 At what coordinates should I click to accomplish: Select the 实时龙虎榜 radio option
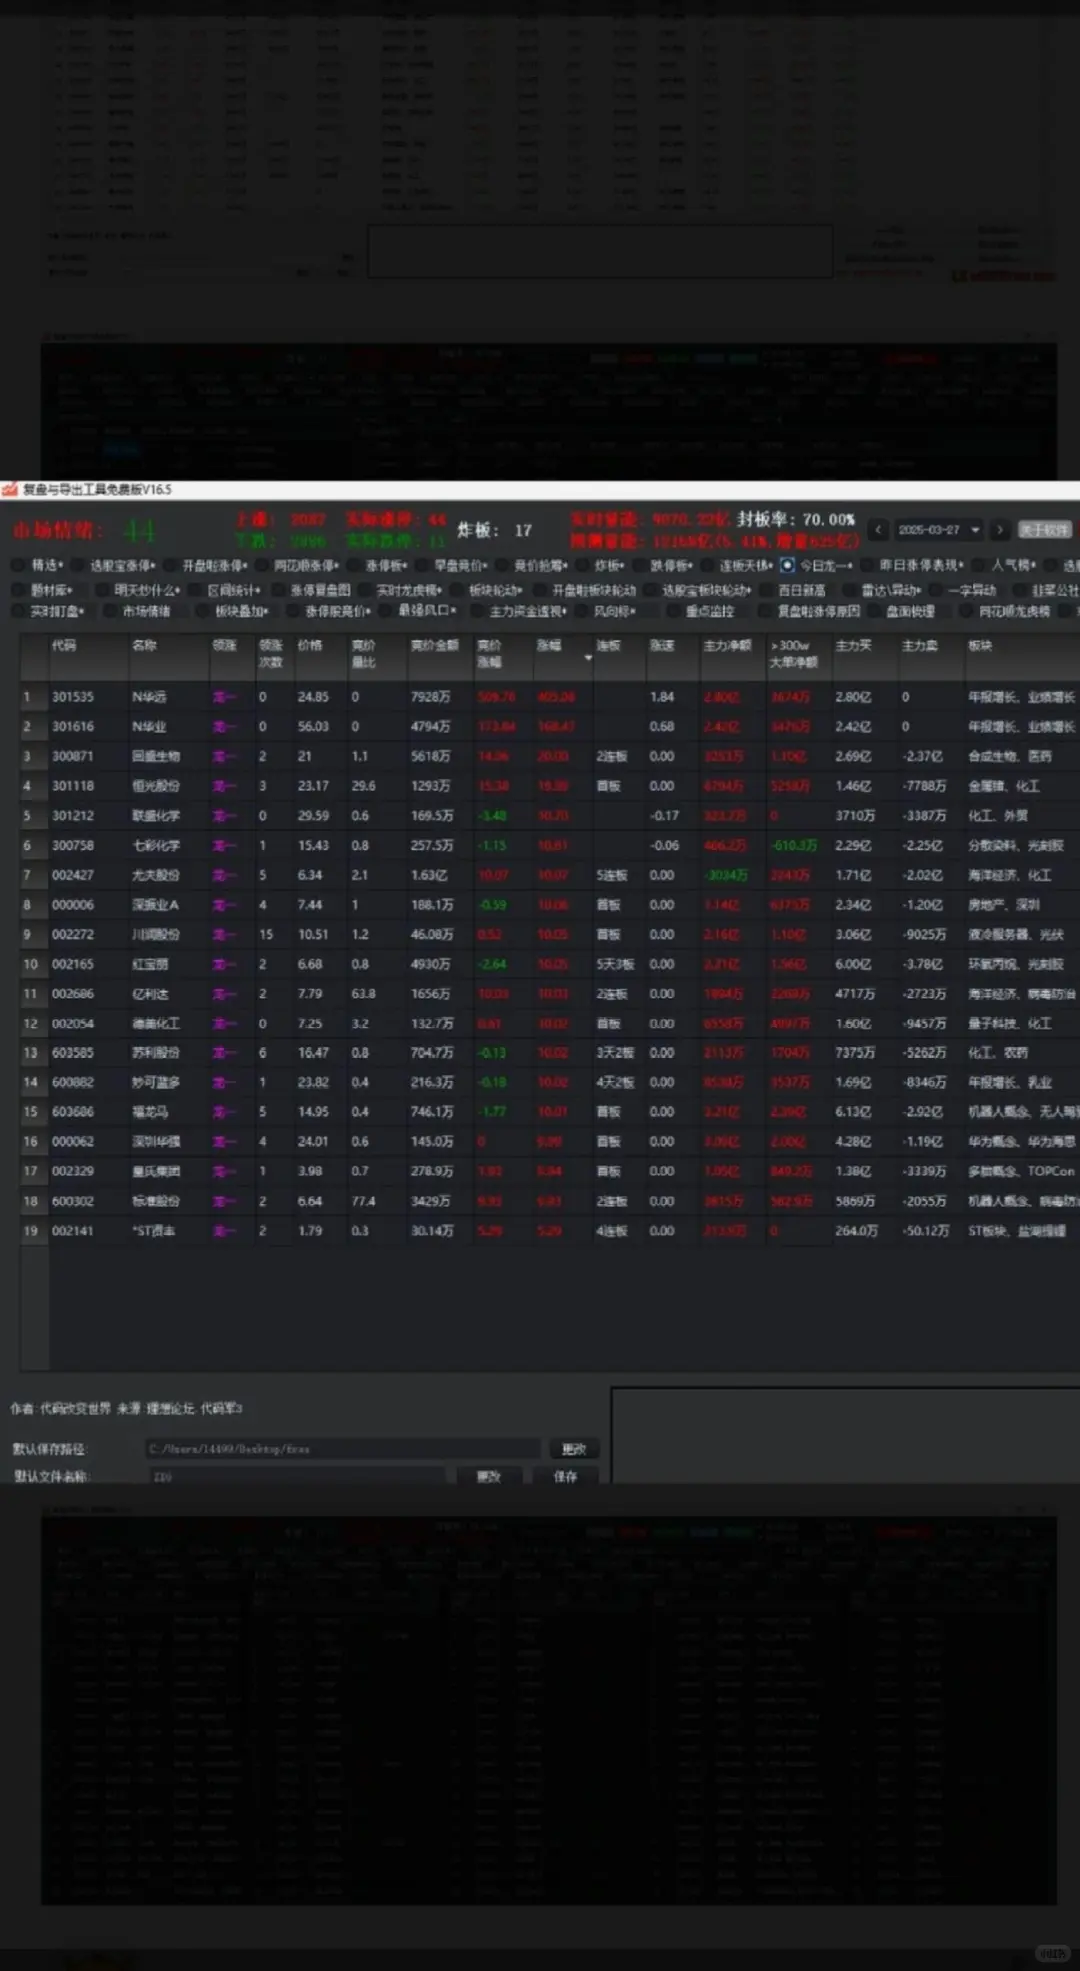click(x=400, y=590)
